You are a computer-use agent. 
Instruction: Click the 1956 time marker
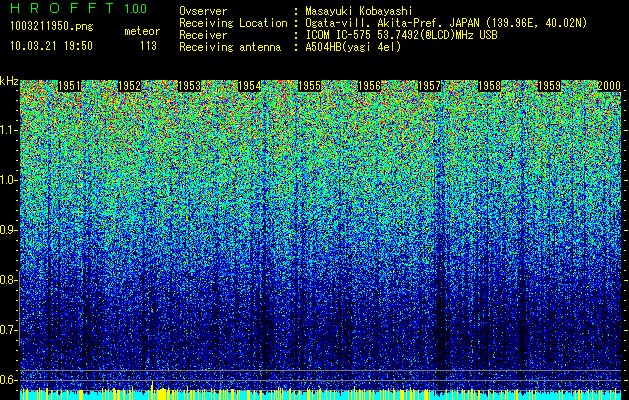tap(369, 86)
